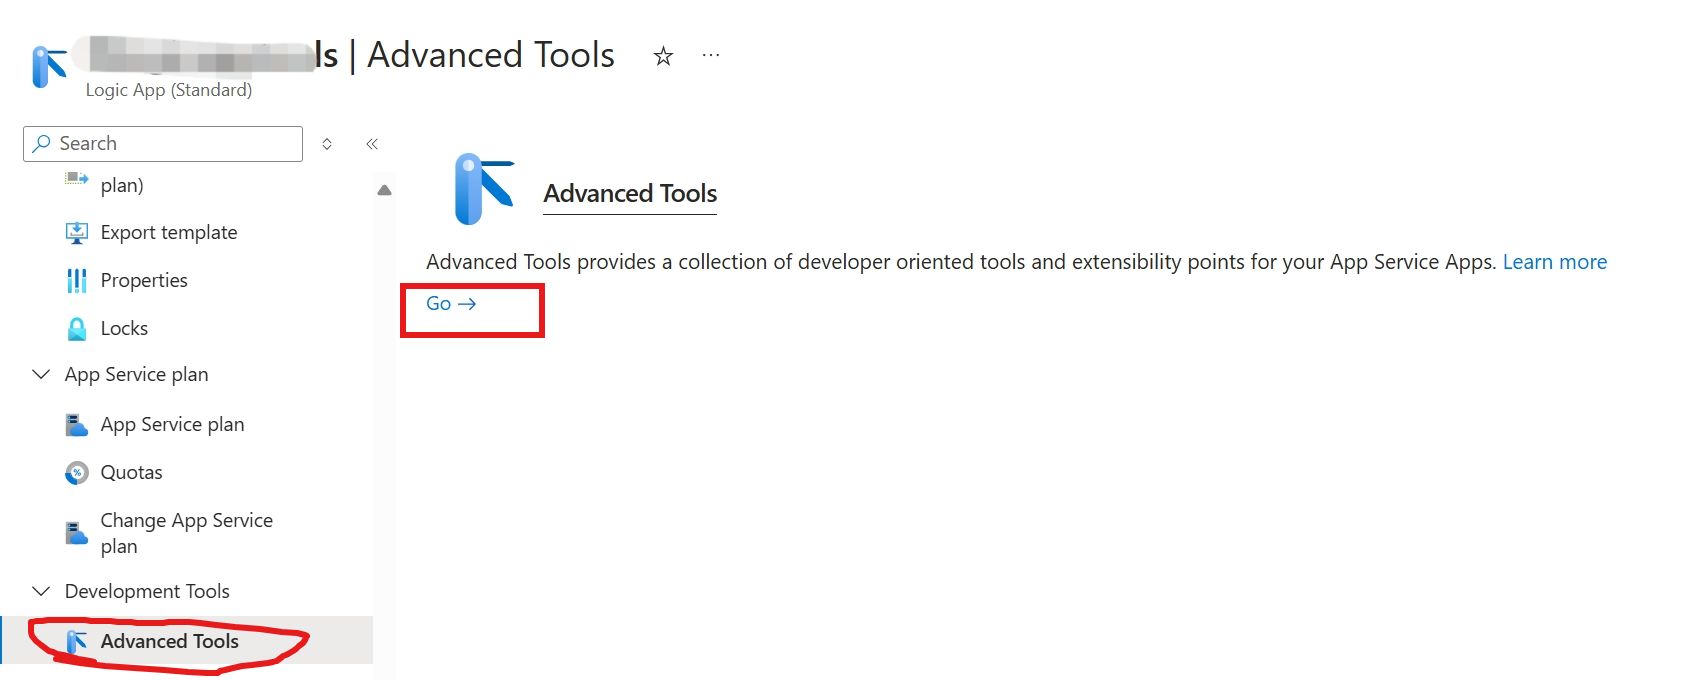
Task: Select Advanced Tools in sidebar menu
Action: (x=169, y=641)
